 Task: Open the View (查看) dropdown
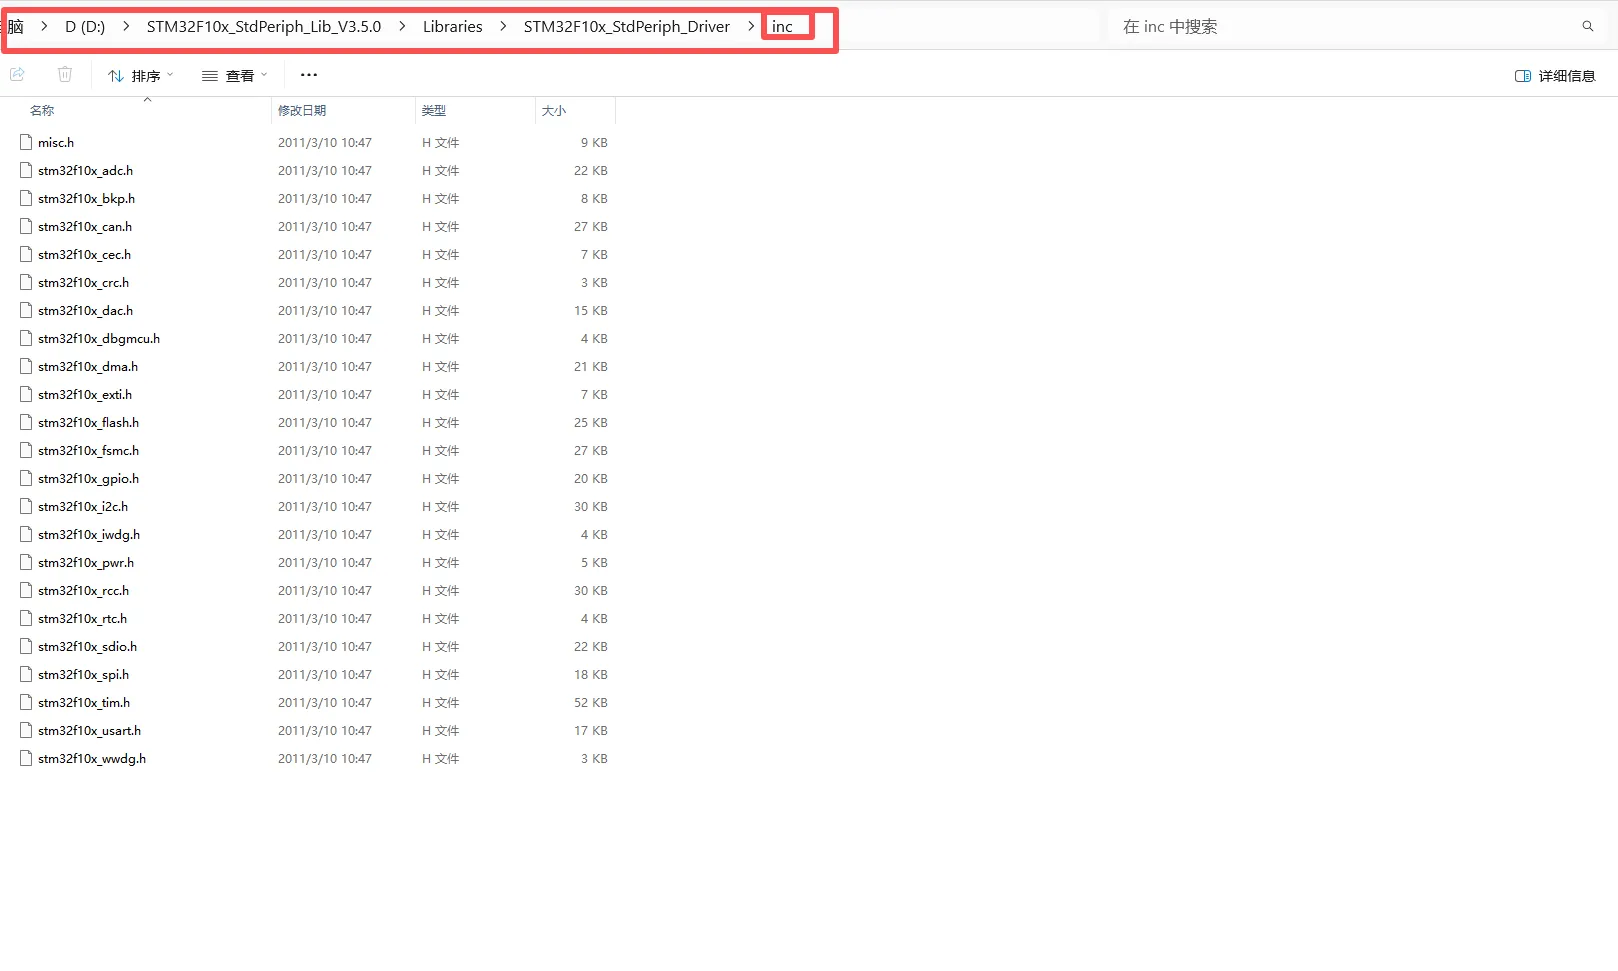coord(235,76)
